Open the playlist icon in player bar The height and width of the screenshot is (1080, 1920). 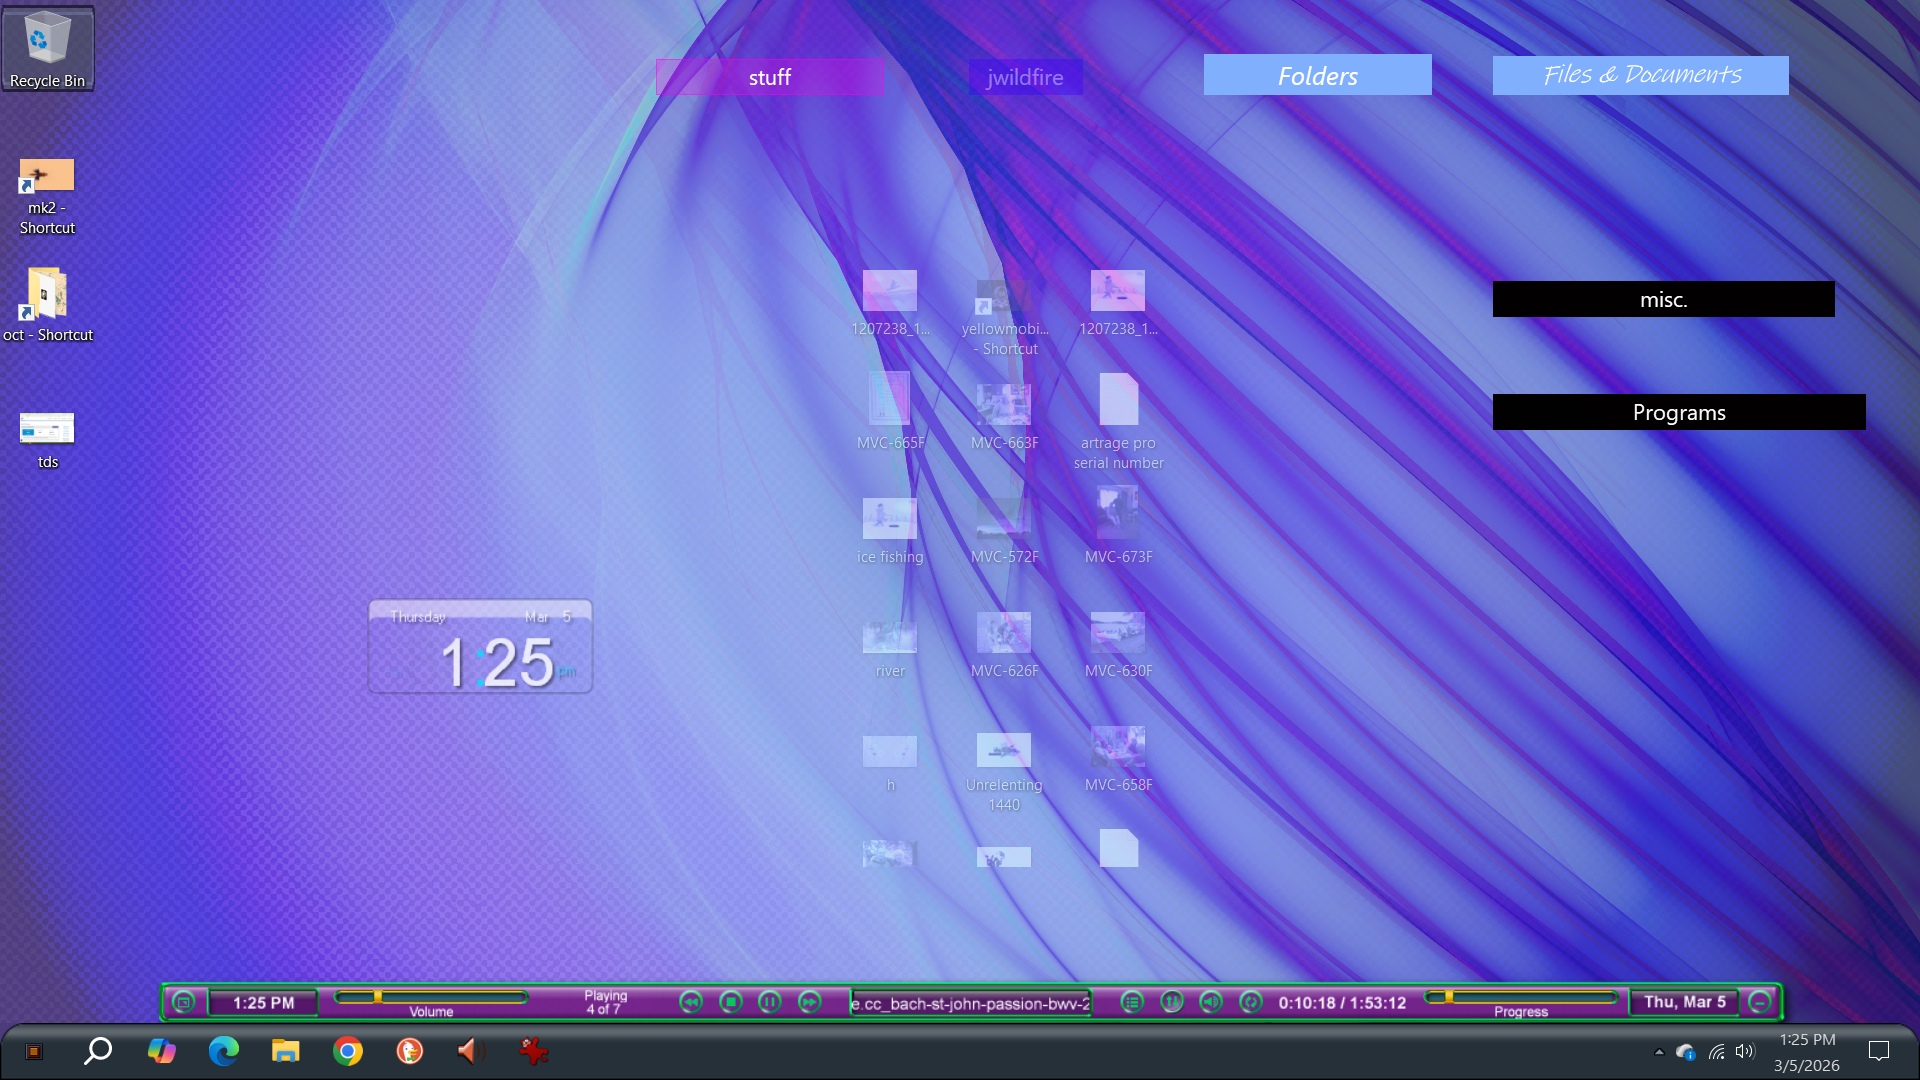[x=1131, y=1002]
